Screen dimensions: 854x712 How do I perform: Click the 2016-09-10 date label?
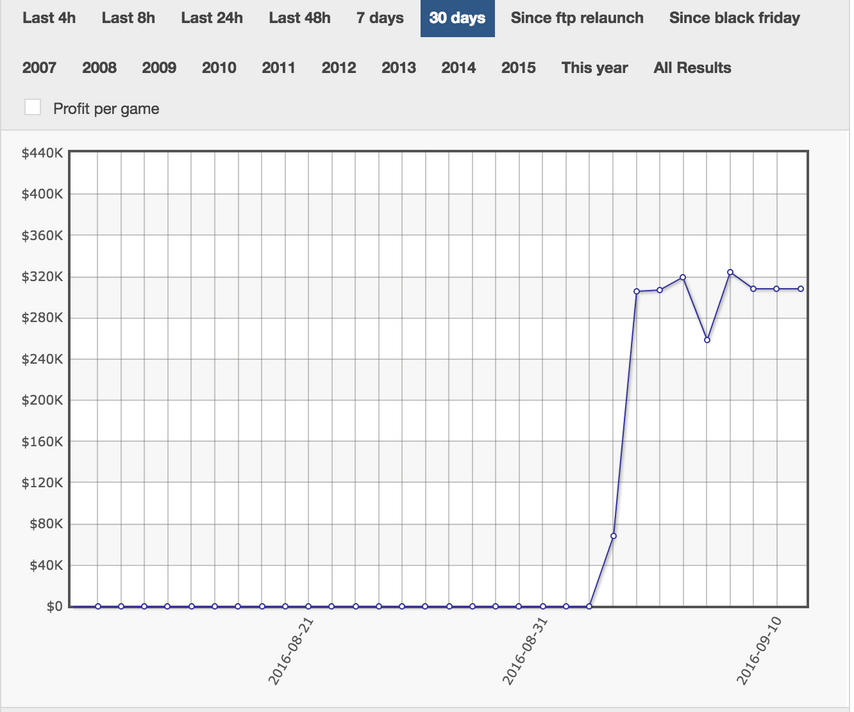759,650
